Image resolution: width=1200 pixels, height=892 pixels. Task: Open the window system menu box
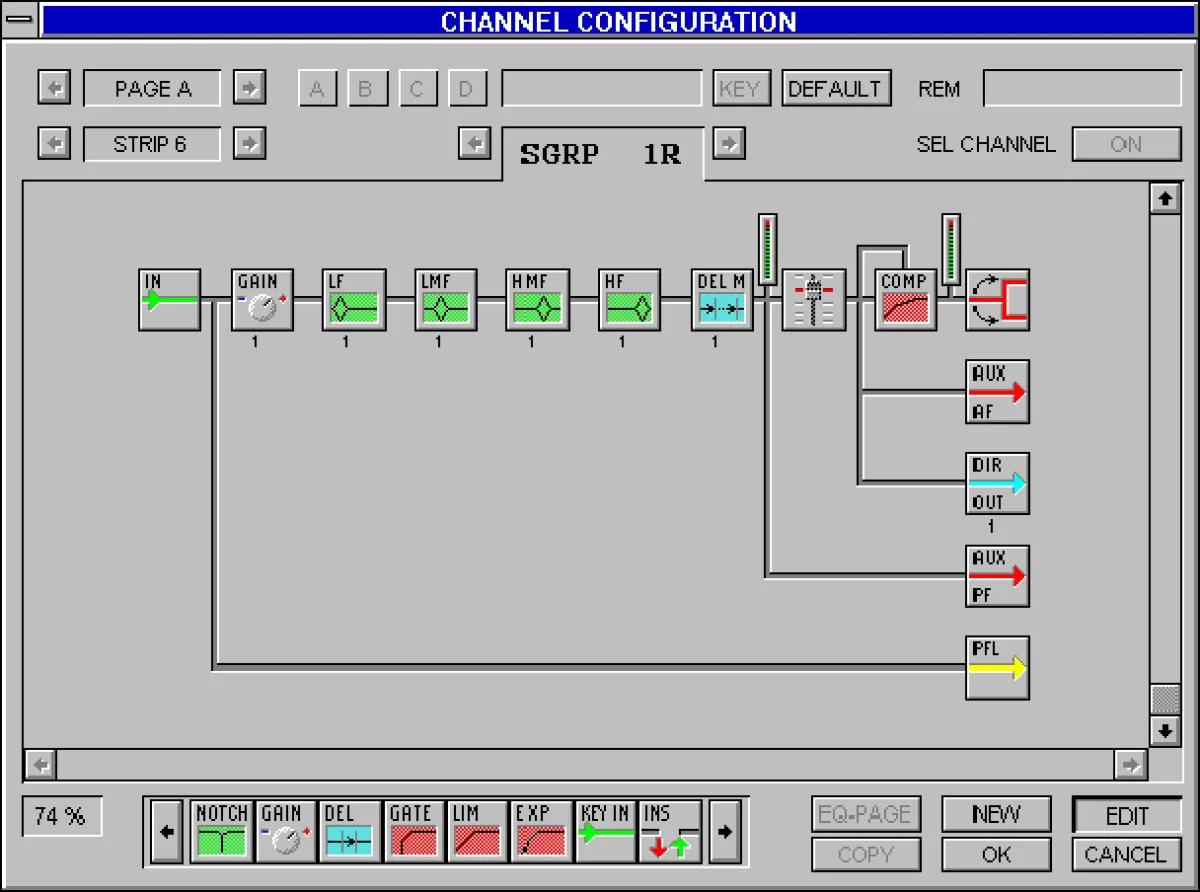tap(20, 20)
